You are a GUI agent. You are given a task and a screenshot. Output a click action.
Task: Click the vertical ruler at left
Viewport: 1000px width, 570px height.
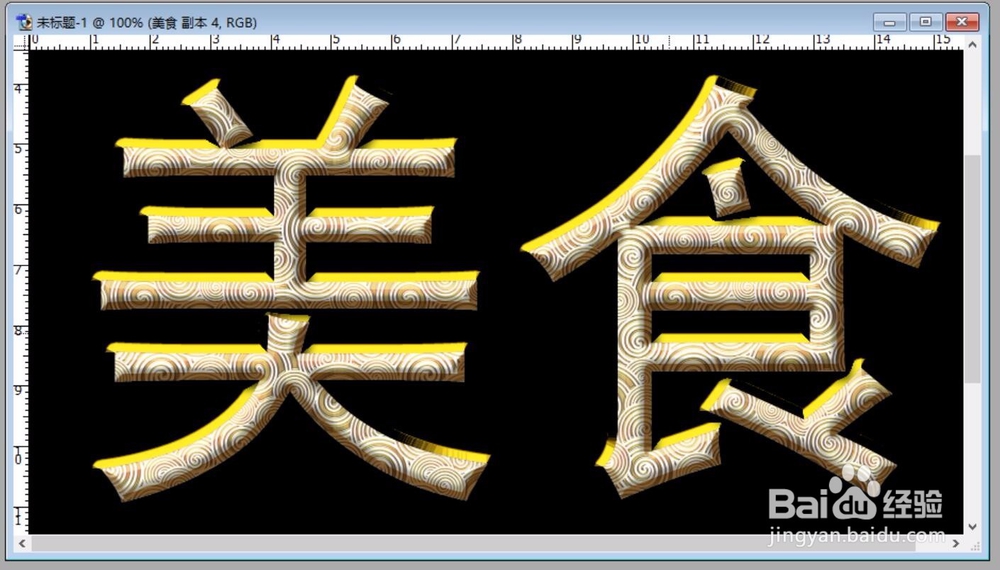click(22, 292)
